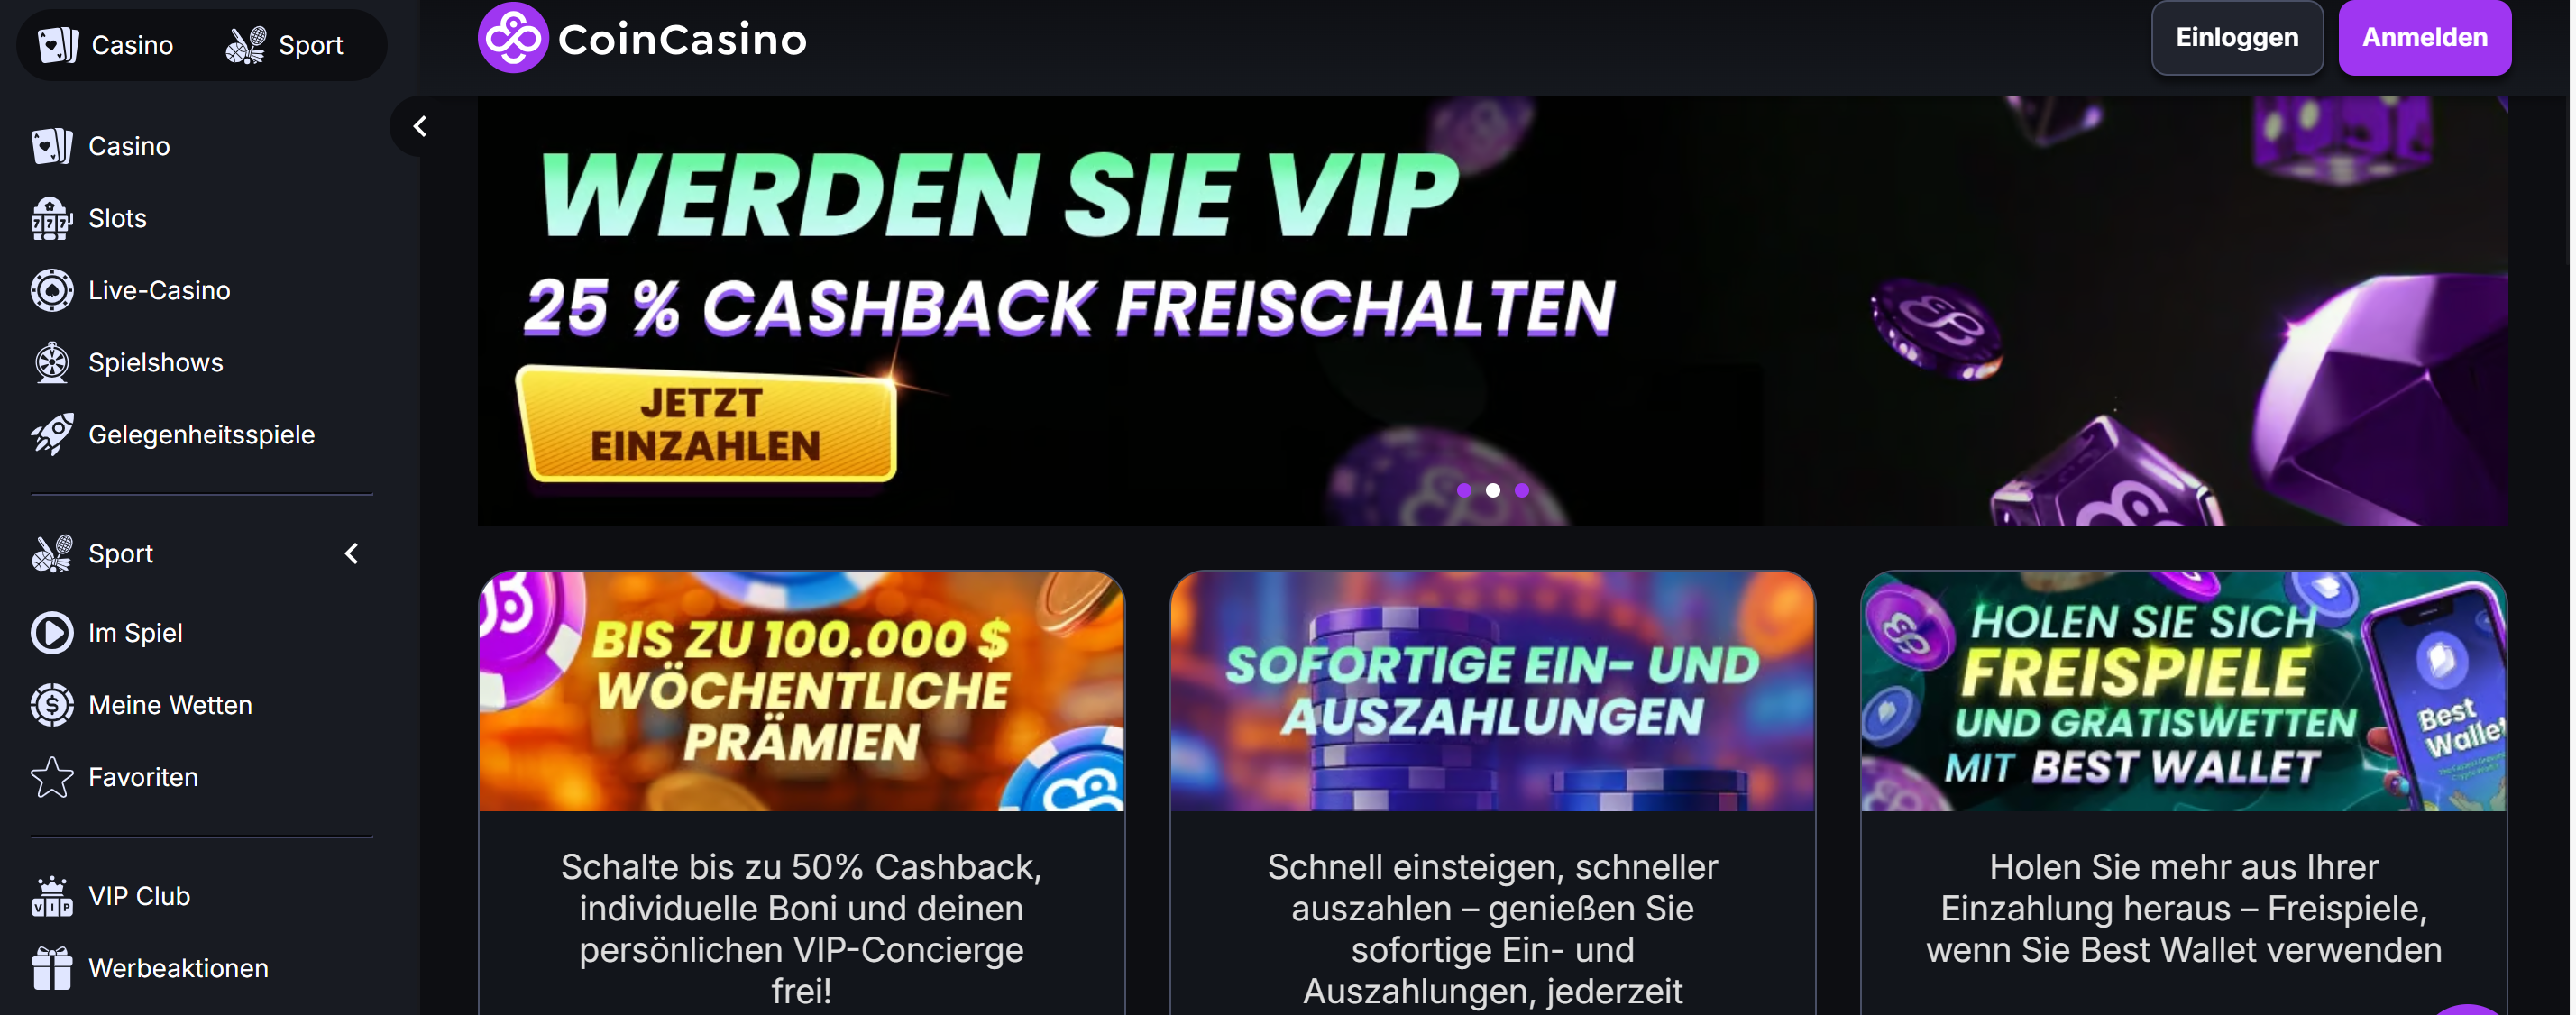Expand the Sport section chevron
The width and height of the screenshot is (2576, 1015).
point(351,553)
